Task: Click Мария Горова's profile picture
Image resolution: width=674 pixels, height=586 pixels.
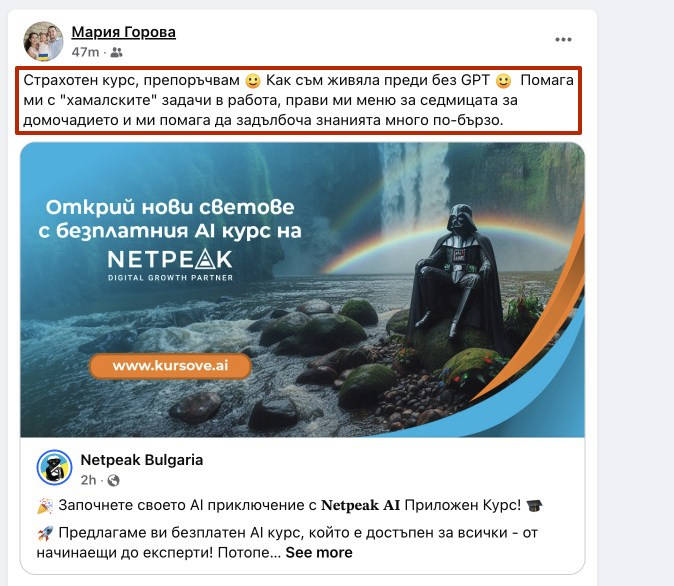Action: click(43, 41)
